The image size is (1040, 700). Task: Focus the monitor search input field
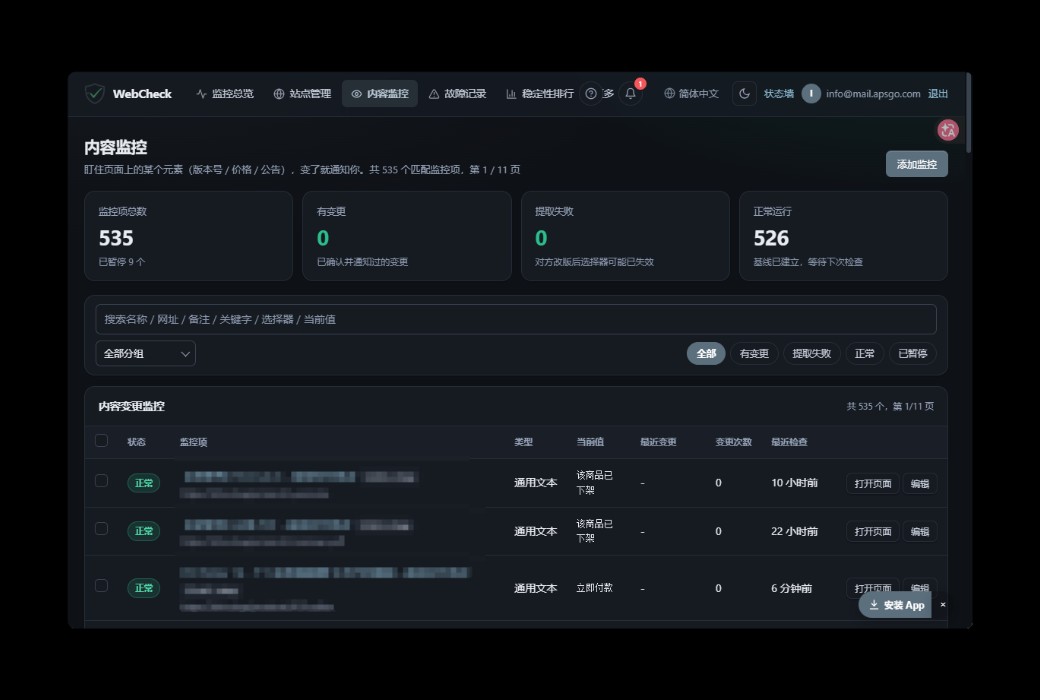pyautogui.click(x=516, y=319)
